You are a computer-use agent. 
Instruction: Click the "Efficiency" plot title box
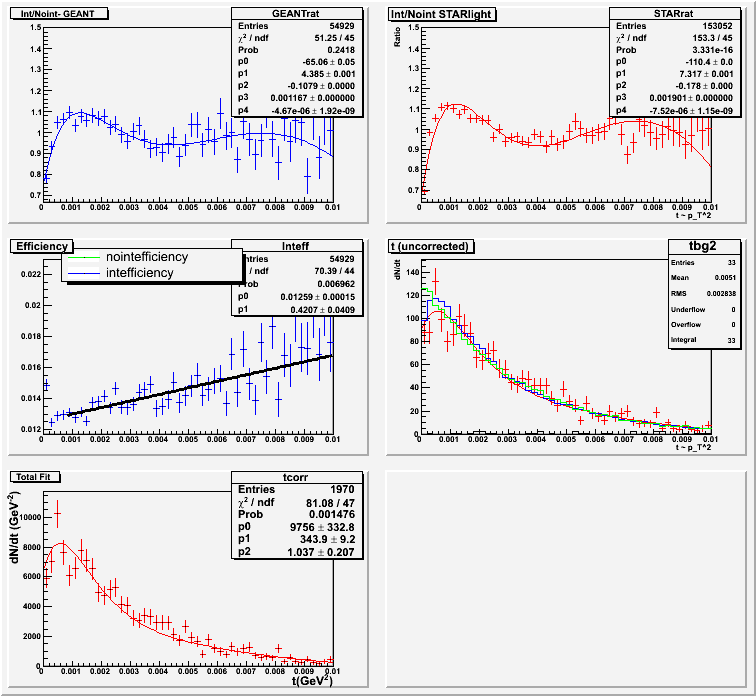(40, 246)
